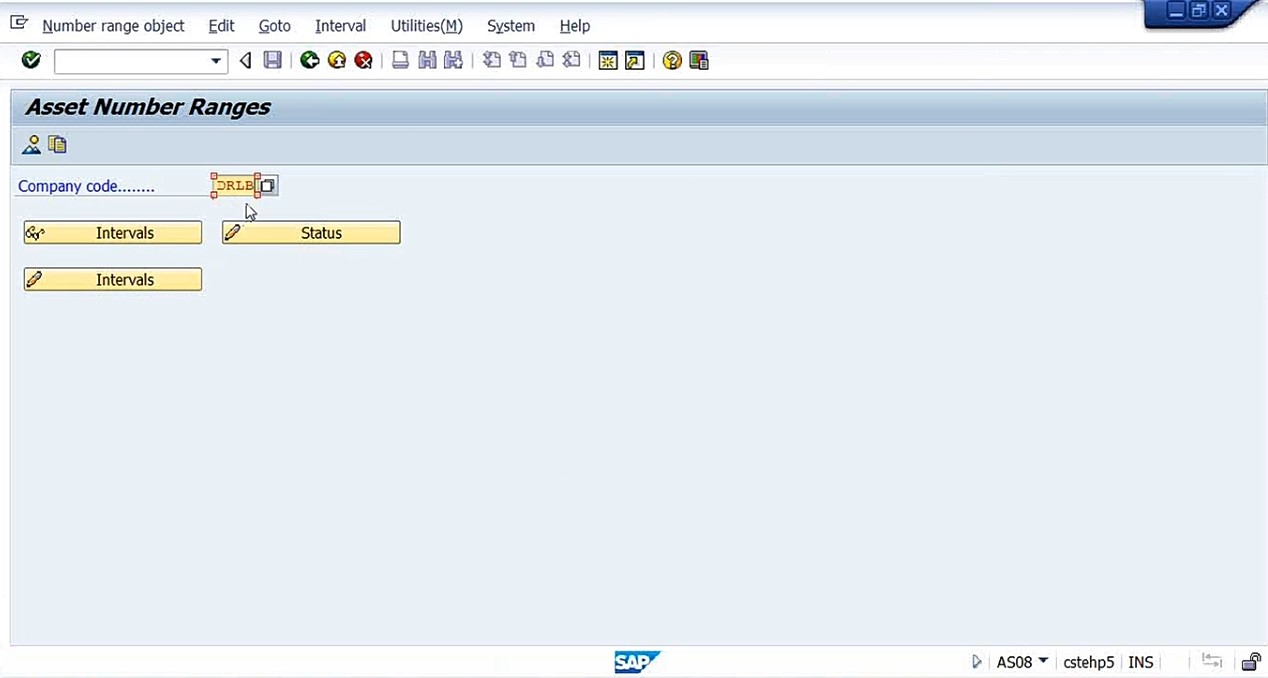
Task: Open the window system menu icon
Action: [18, 23]
